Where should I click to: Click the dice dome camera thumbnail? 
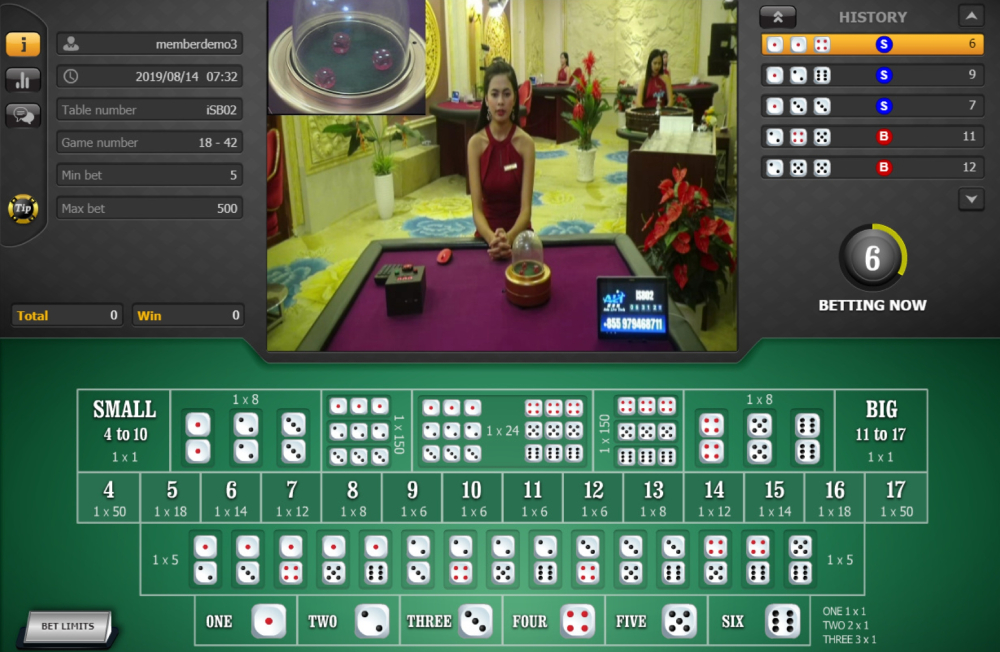(346, 56)
